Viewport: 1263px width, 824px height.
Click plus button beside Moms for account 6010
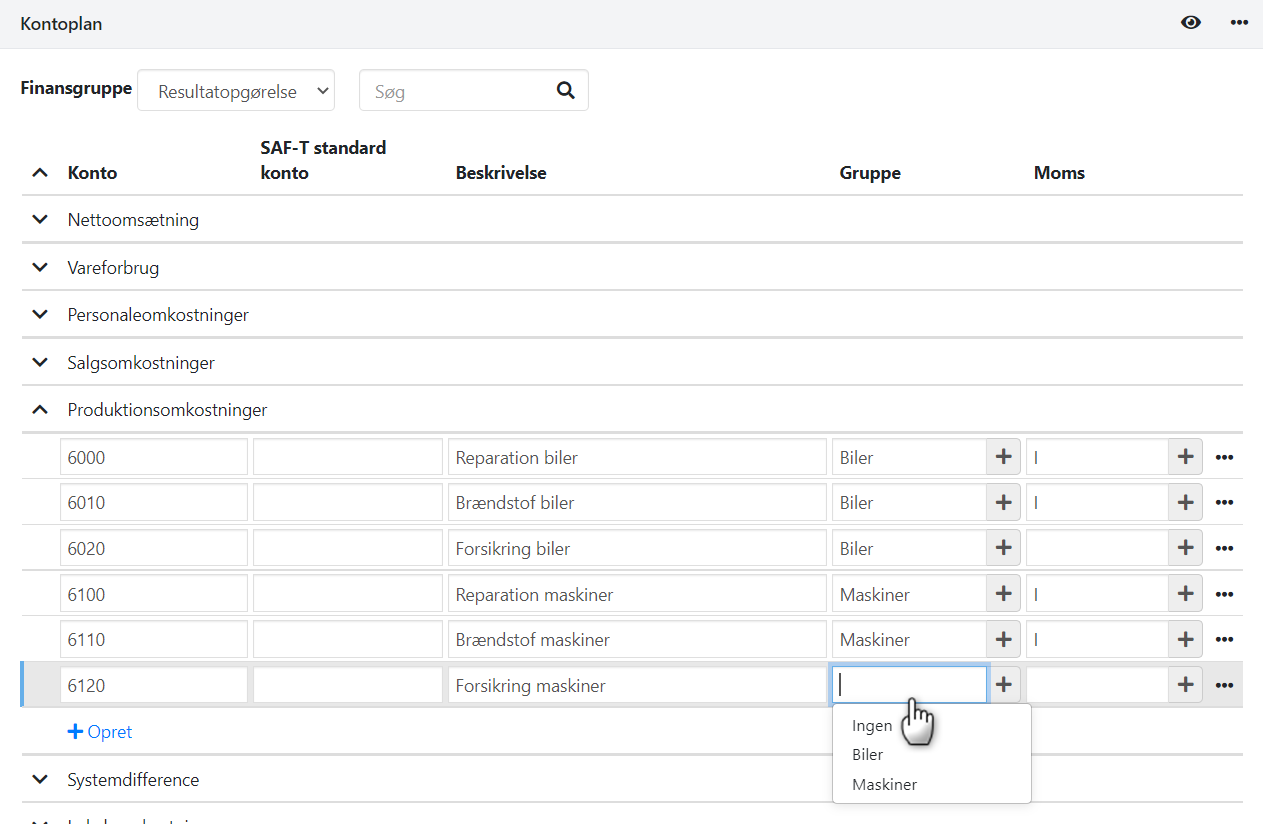point(1185,503)
